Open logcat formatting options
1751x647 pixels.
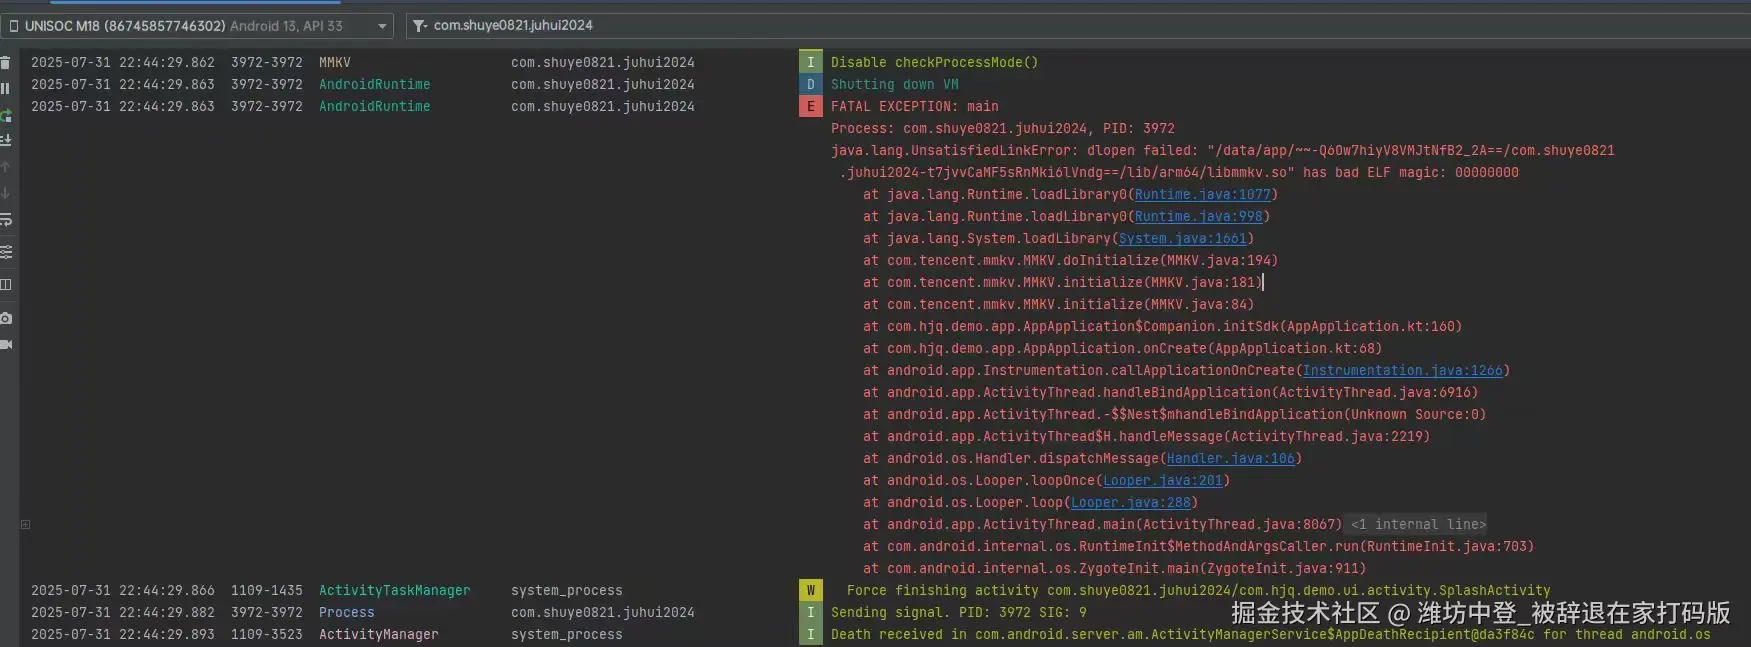pyautogui.click(x=5, y=251)
